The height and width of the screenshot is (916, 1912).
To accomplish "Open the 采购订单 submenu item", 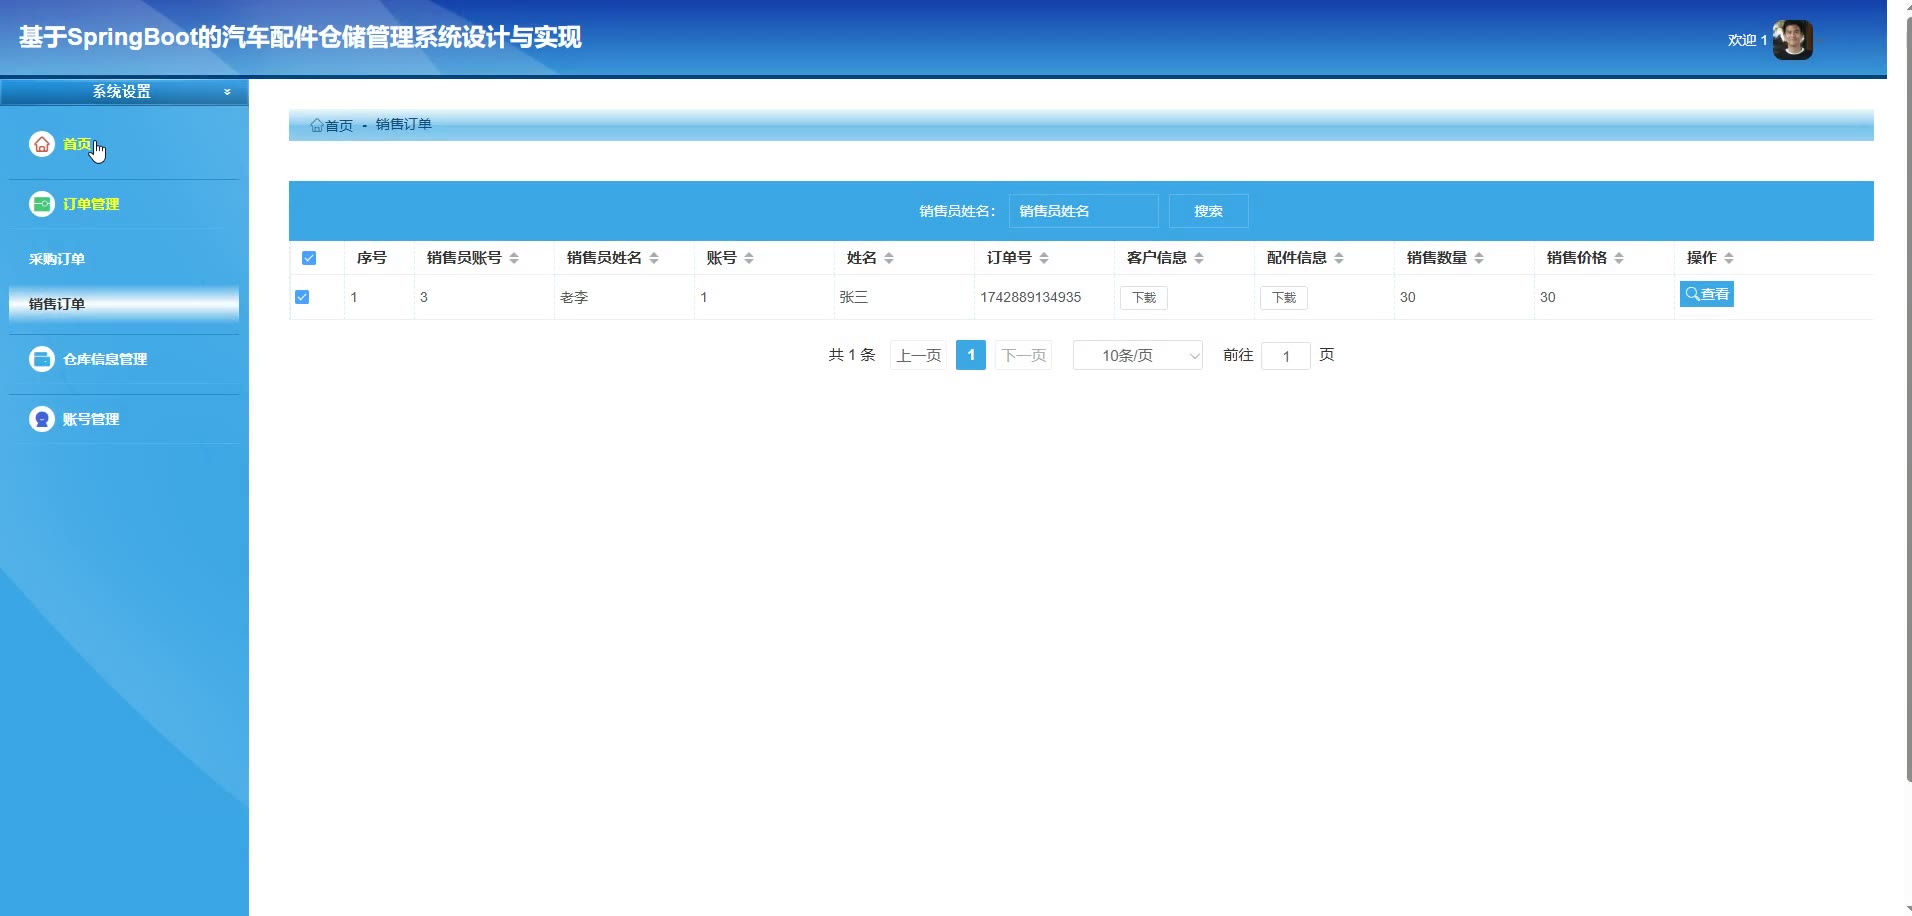I will pyautogui.click(x=57, y=259).
